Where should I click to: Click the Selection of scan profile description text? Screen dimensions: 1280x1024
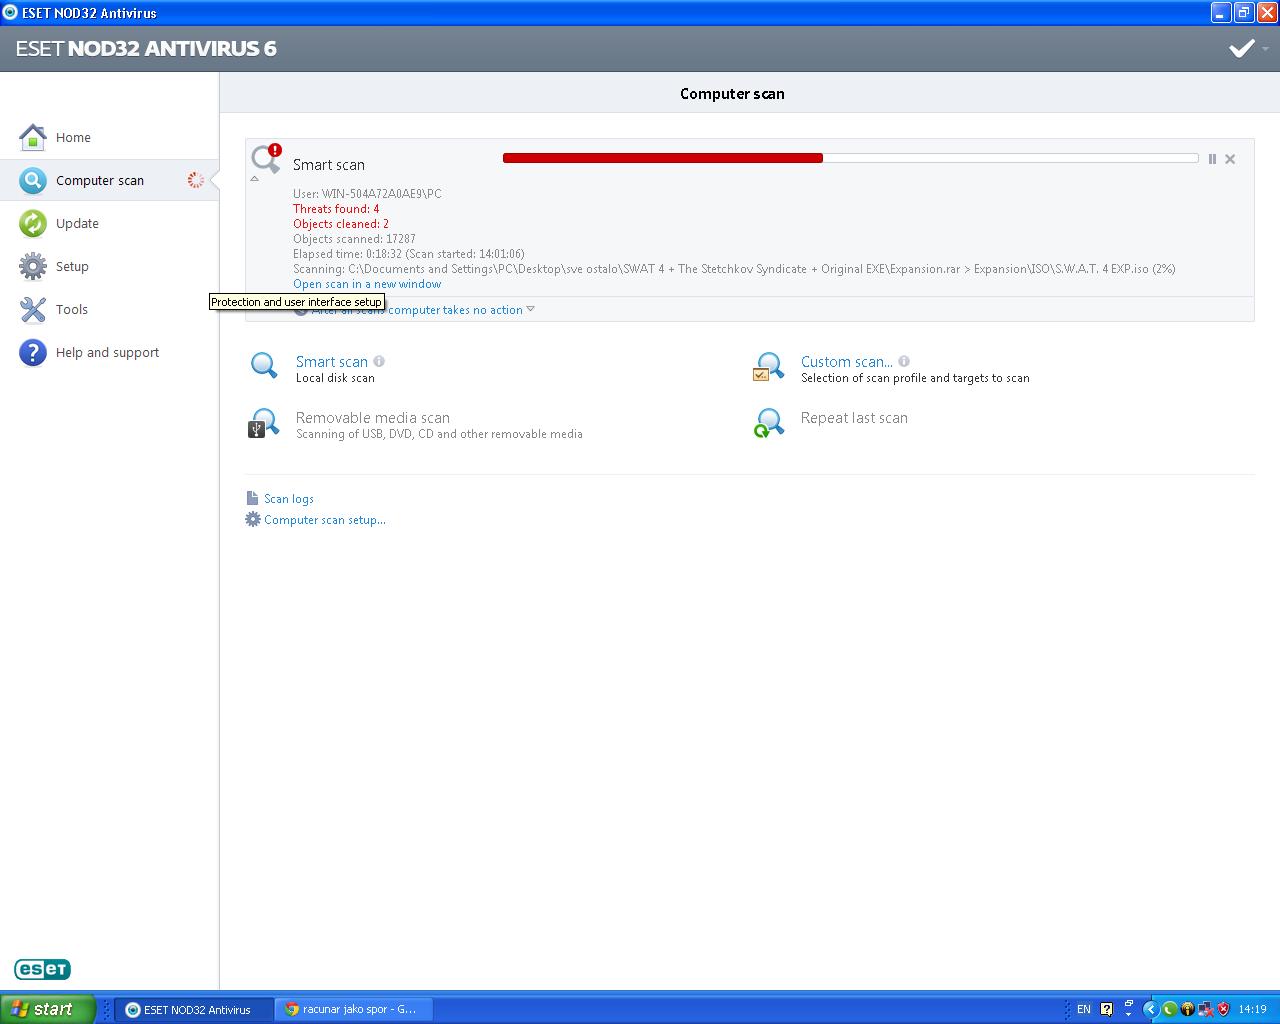[915, 378]
